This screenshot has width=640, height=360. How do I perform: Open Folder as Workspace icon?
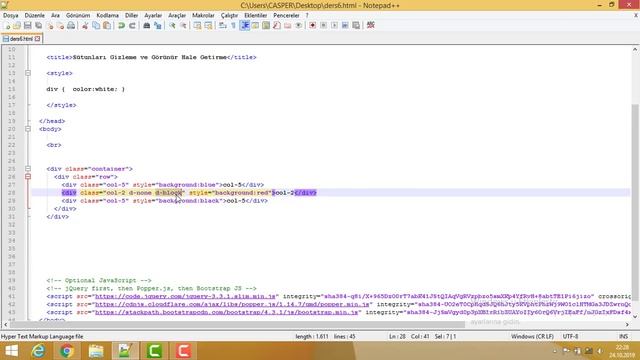pyautogui.click(x=288, y=25)
